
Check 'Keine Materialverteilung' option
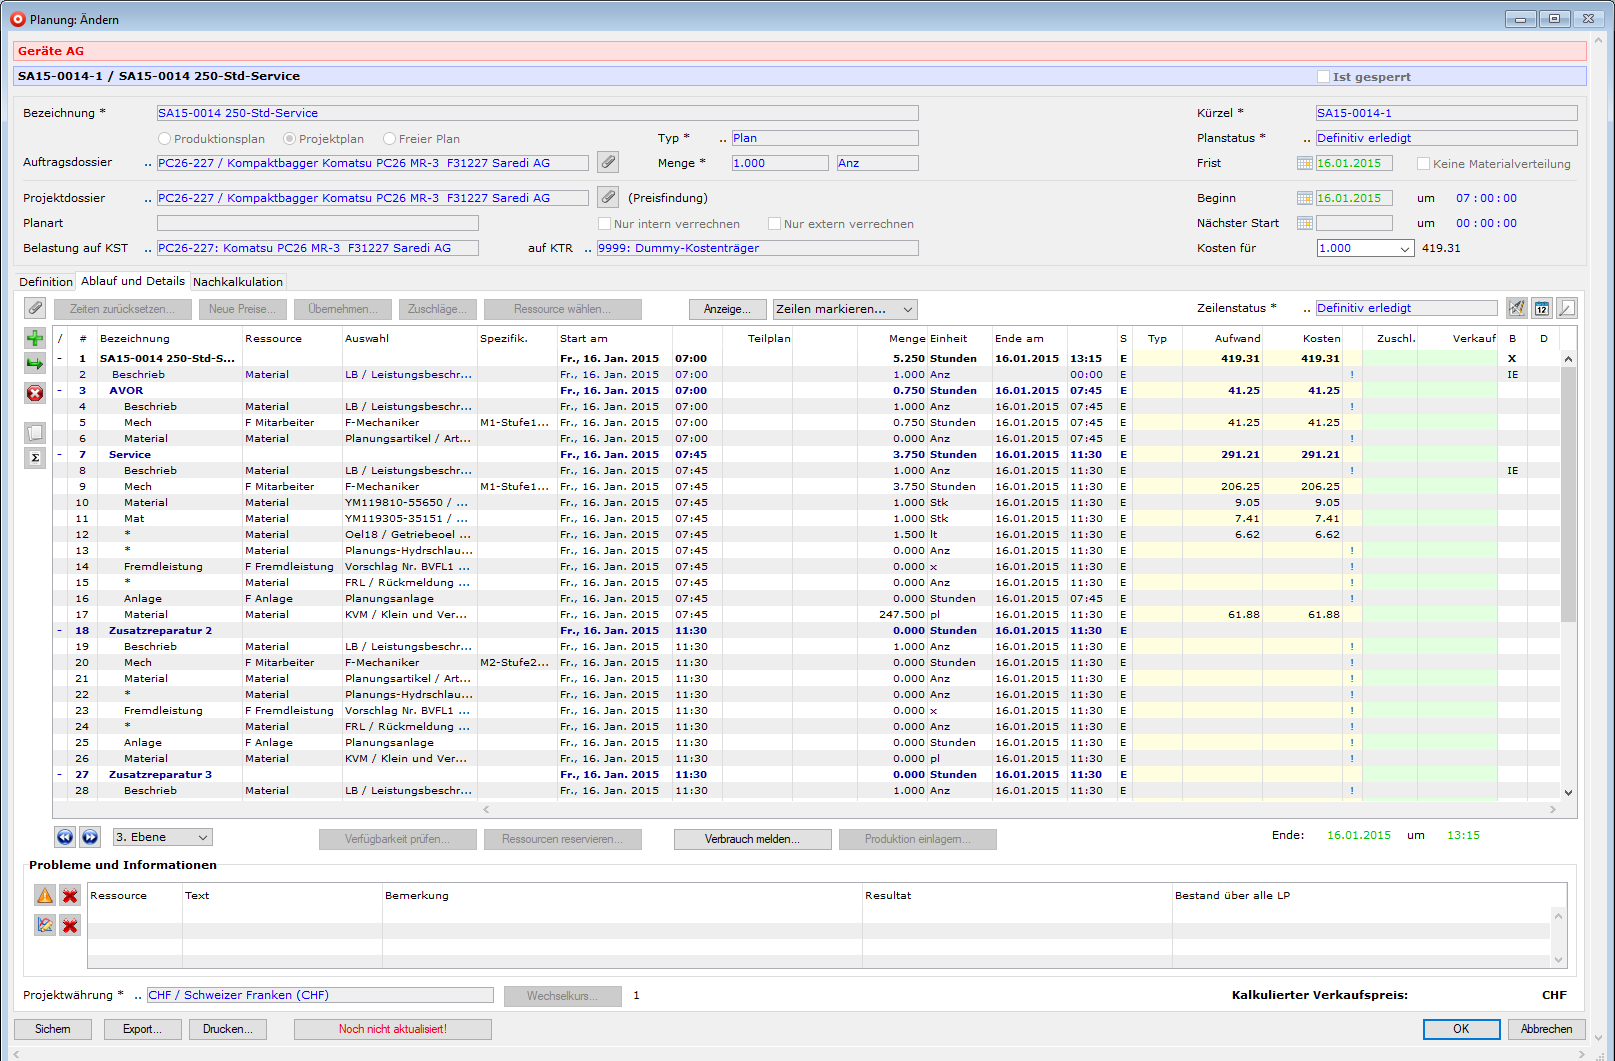coord(1423,164)
